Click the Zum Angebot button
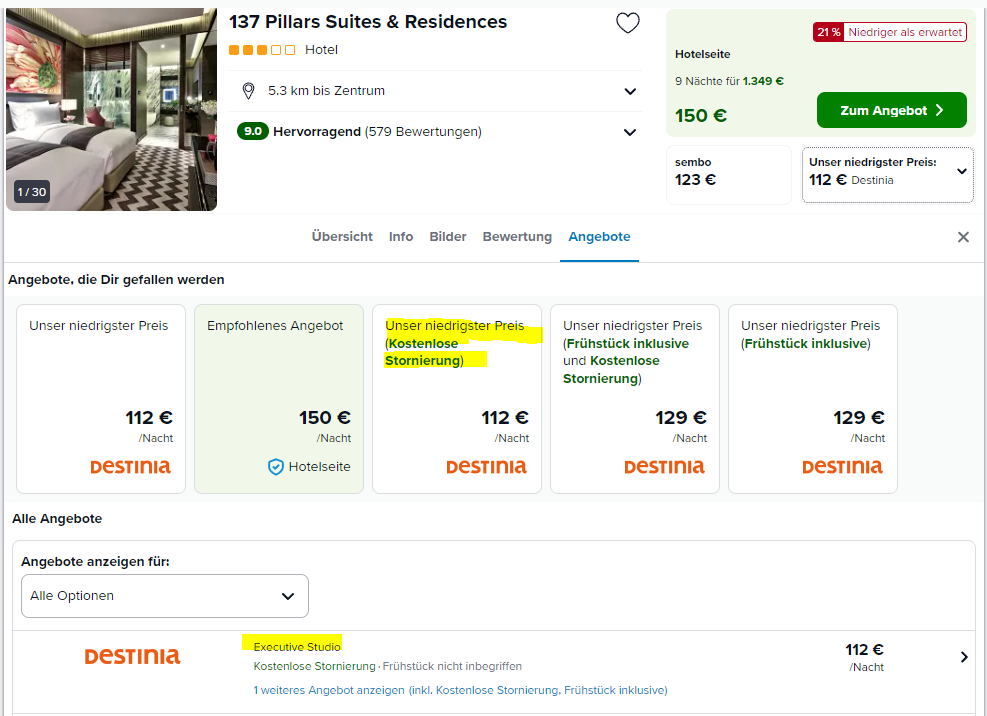The height and width of the screenshot is (716, 987). [x=891, y=110]
